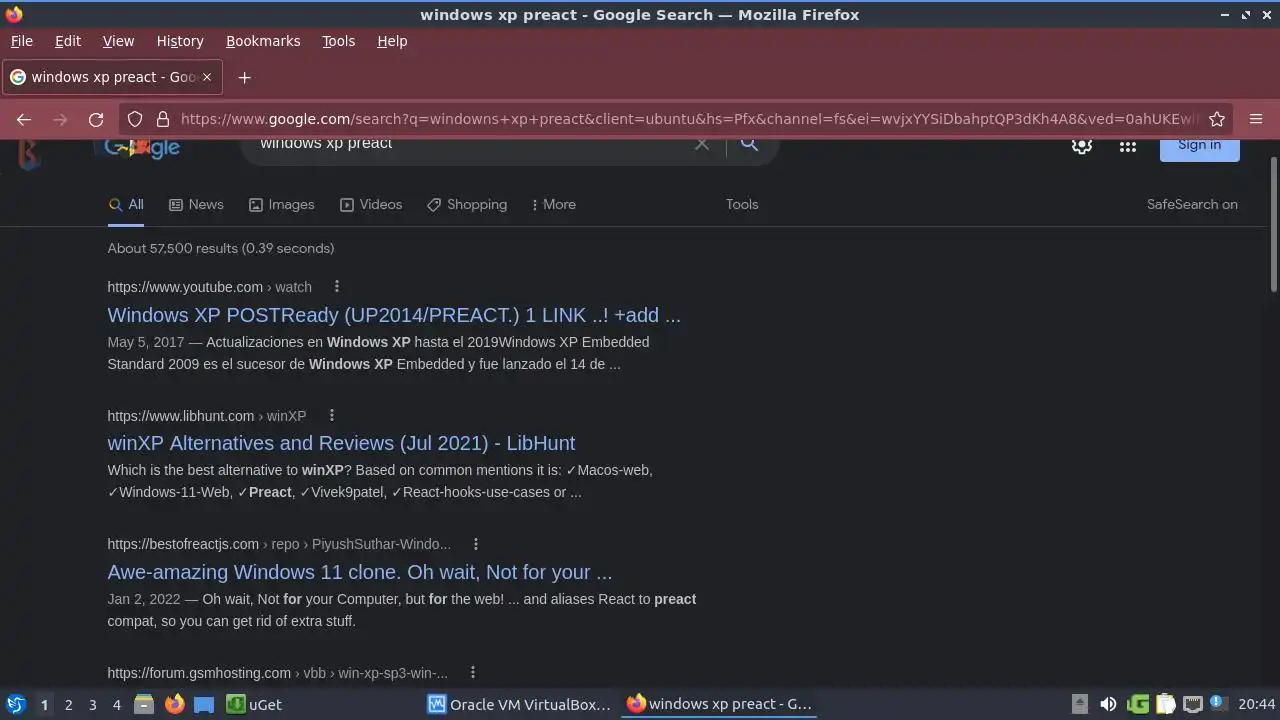1280x720 pixels.
Task: View site security padlock info
Action: [x=163, y=119]
